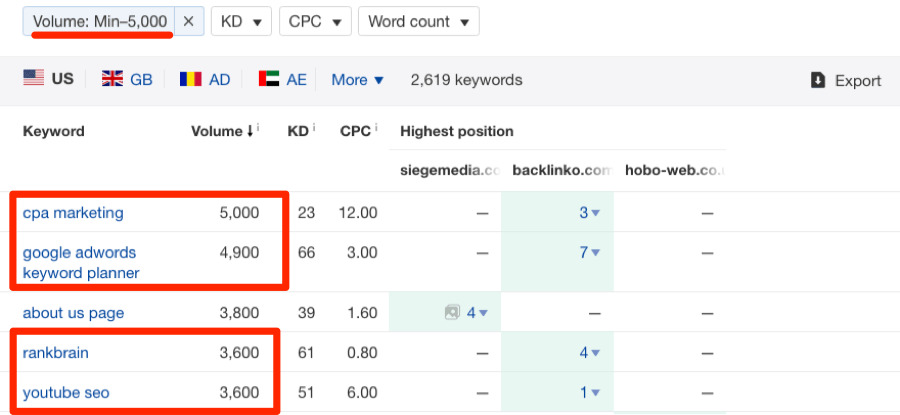900x415 pixels.
Task: Click the Export download icon
Action: (817, 81)
